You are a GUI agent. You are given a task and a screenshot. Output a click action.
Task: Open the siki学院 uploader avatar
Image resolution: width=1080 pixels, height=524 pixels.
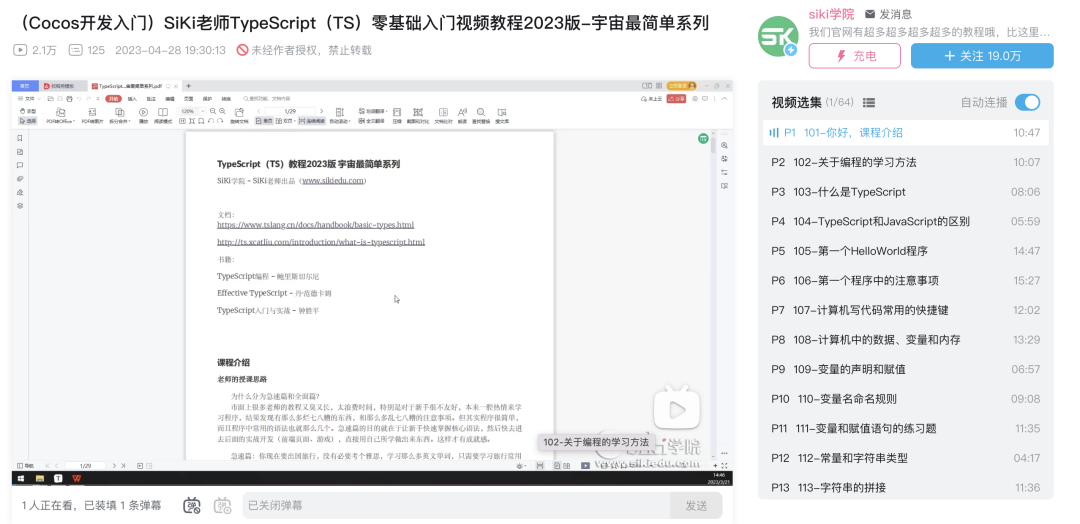778,36
